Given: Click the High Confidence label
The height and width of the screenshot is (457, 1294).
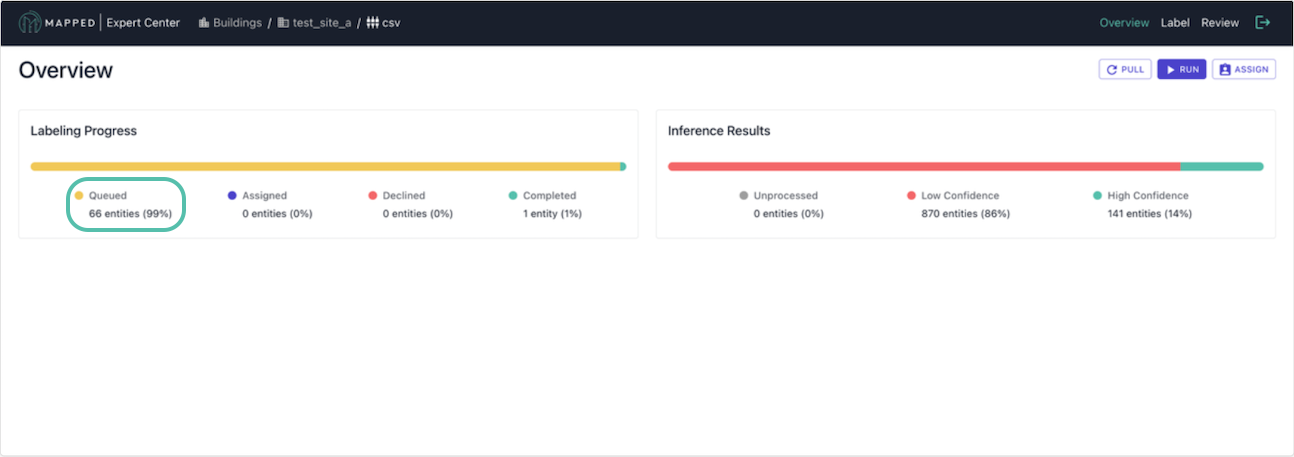Looking at the screenshot, I should click(1148, 196).
